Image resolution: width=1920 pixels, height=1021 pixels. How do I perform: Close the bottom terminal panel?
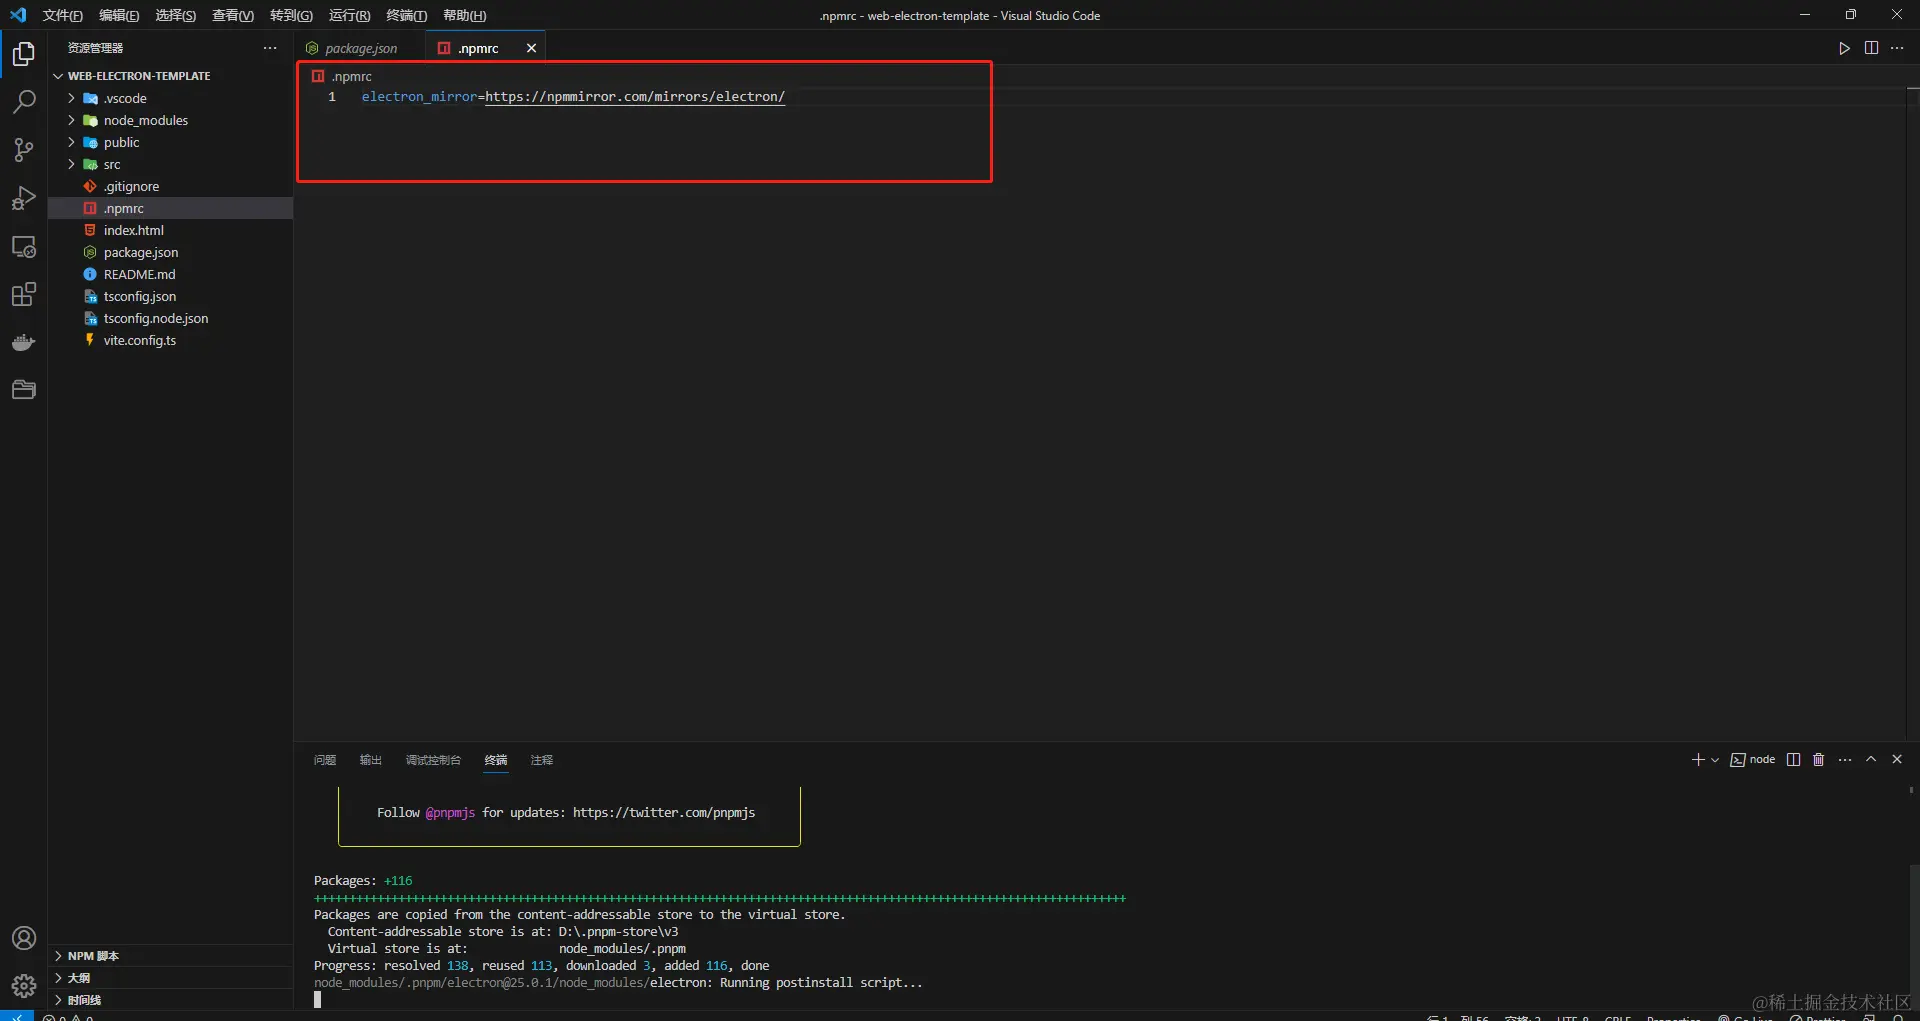[1897, 760]
